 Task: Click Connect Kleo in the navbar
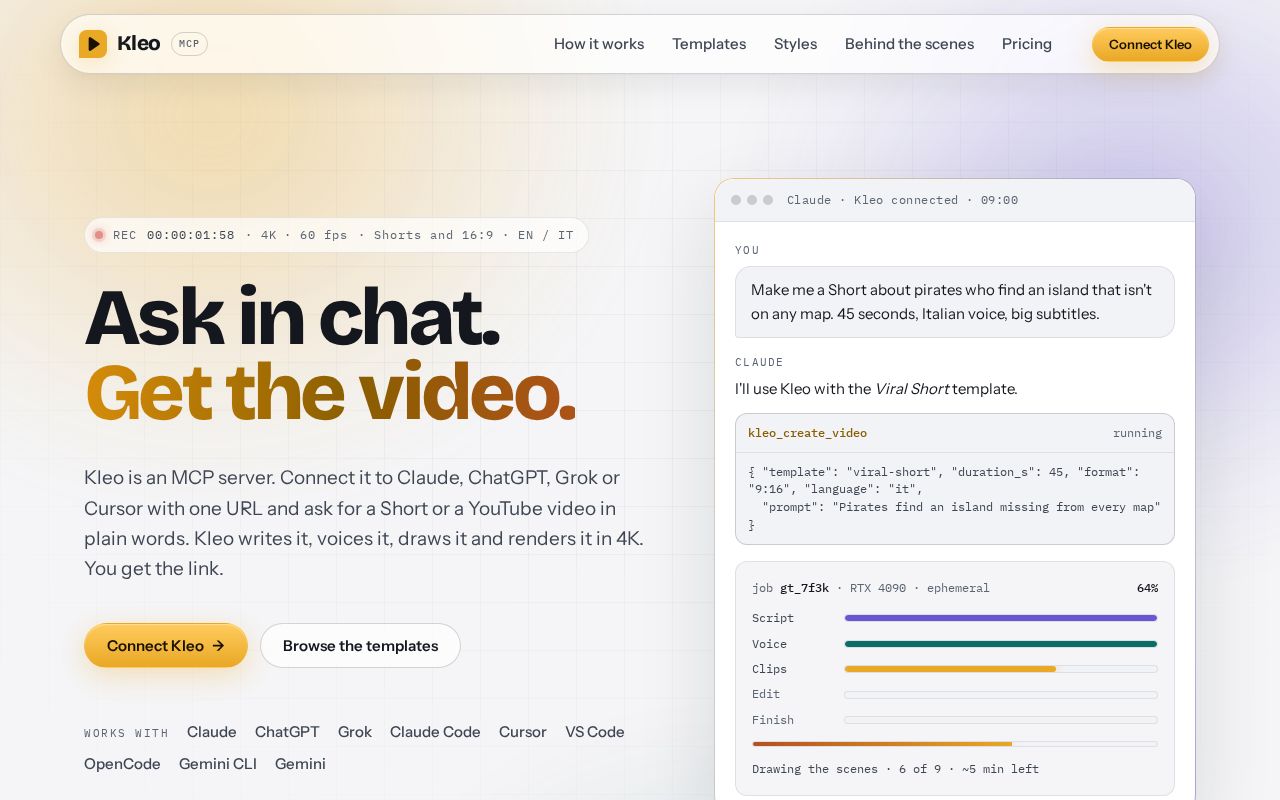pyautogui.click(x=1150, y=44)
